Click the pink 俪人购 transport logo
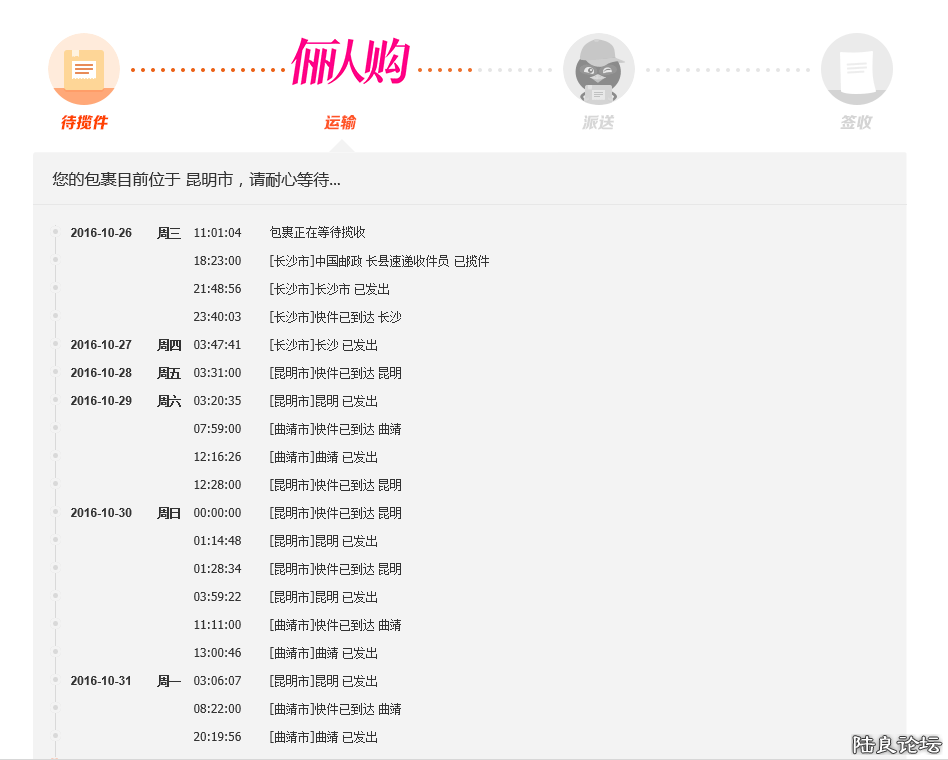This screenshot has width=948, height=760. pos(350,64)
